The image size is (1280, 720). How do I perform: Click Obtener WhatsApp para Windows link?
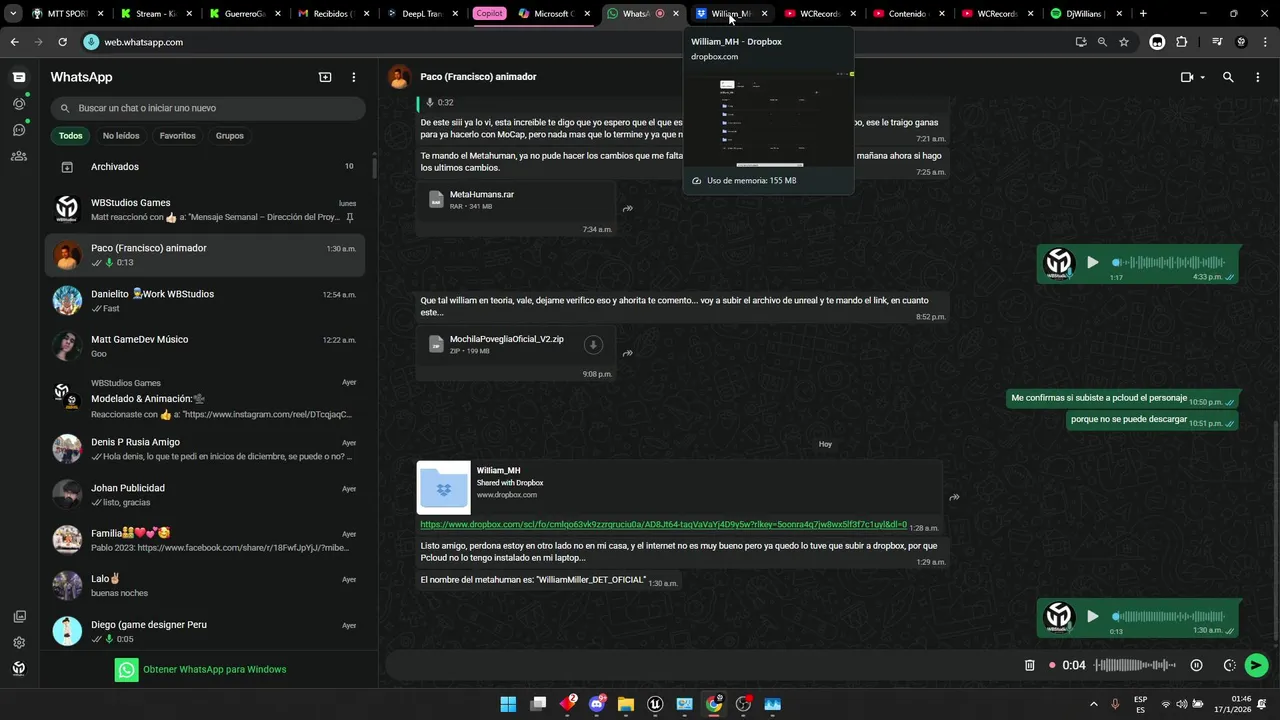(214, 670)
